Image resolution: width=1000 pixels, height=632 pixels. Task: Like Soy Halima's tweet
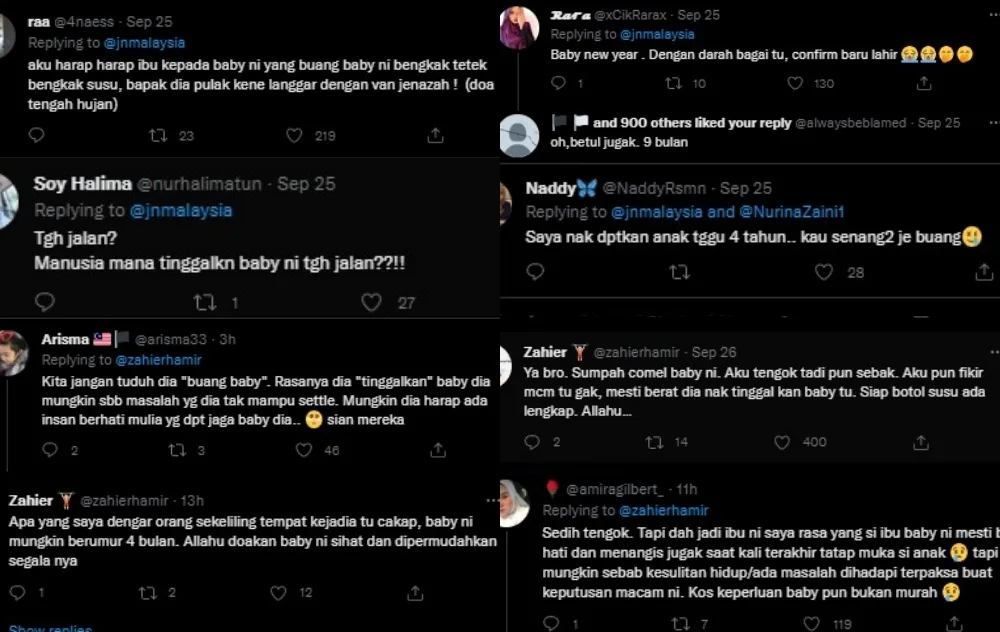pyautogui.click(x=372, y=302)
